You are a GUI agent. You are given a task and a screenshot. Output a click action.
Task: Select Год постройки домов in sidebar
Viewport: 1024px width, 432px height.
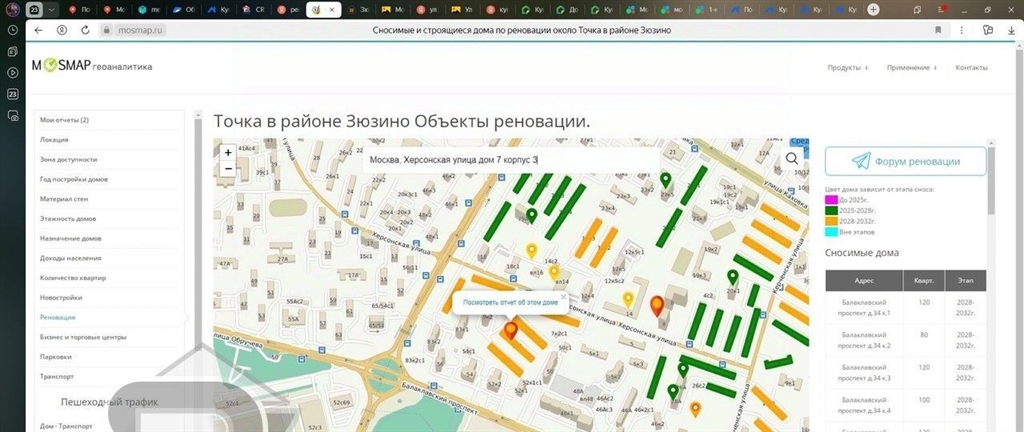74,179
